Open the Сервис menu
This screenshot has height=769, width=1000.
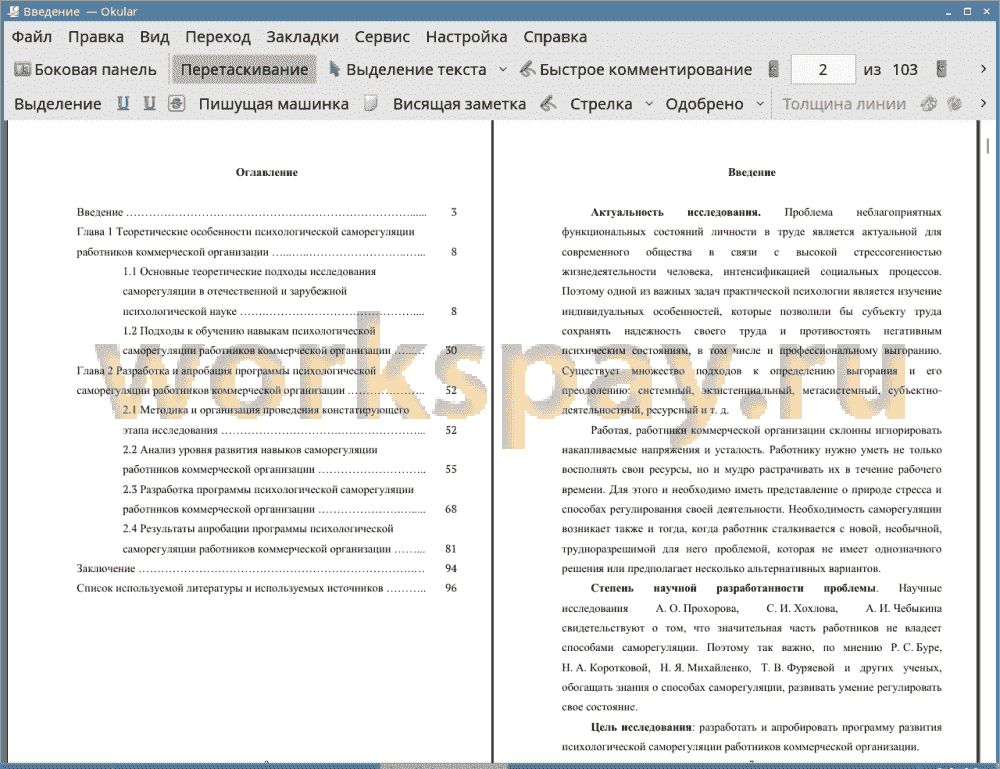click(382, 37)
